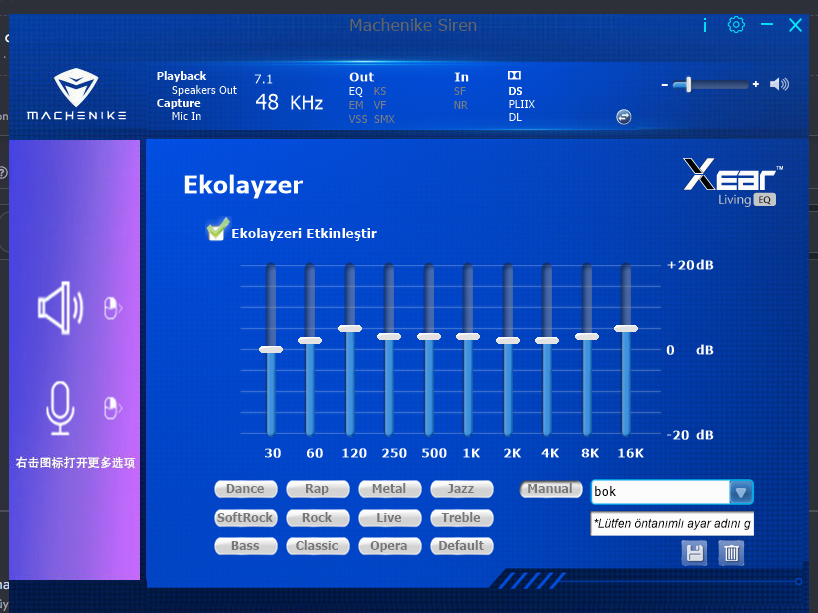
Task: Click the 8K band slider handle
Action: 587,336
